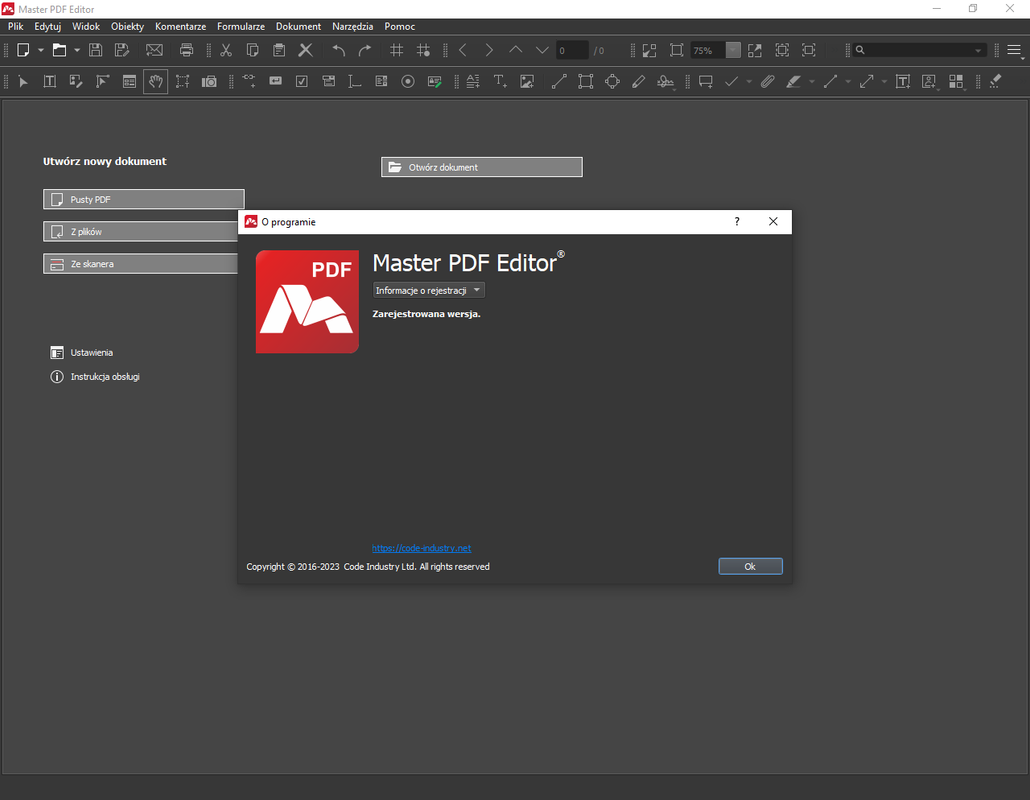Viewport: 1030px width, 800px height.
Task: Select the Pencil drawing tool
Action: (x=638, y=81)
